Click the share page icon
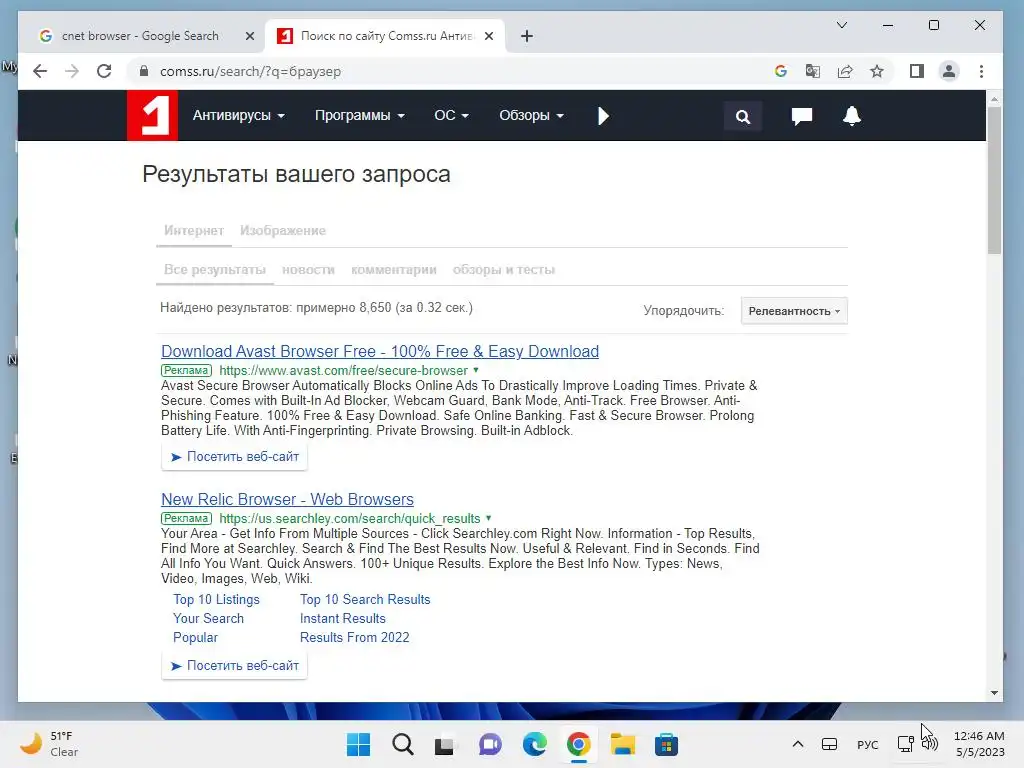 [844, 71]
